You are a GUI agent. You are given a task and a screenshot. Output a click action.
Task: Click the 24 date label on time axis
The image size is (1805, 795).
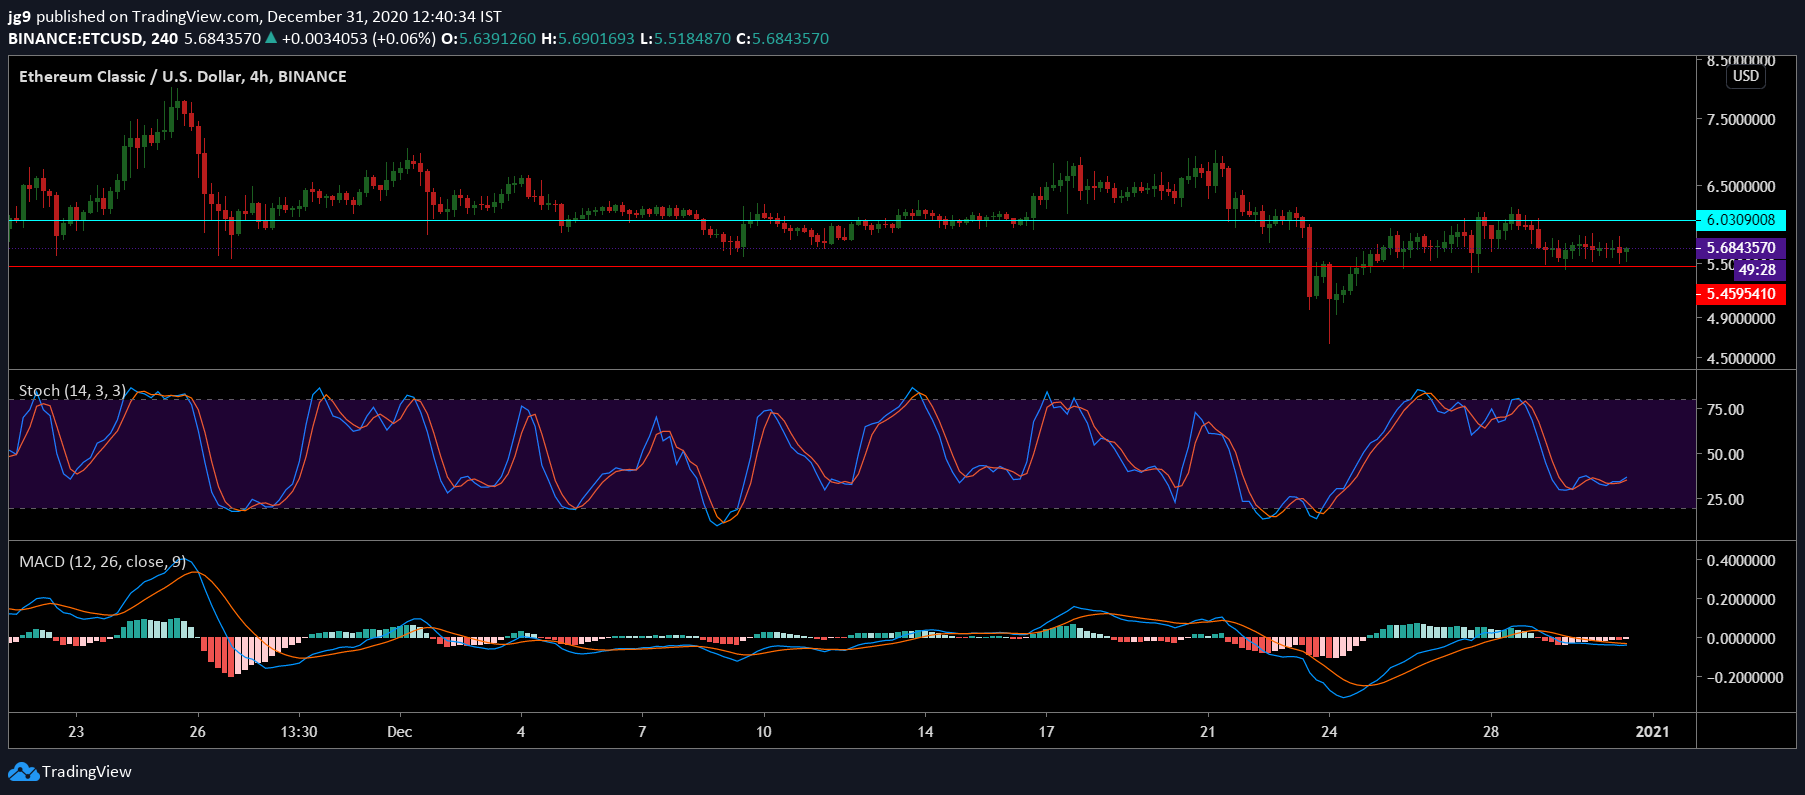pos(1329,732)
